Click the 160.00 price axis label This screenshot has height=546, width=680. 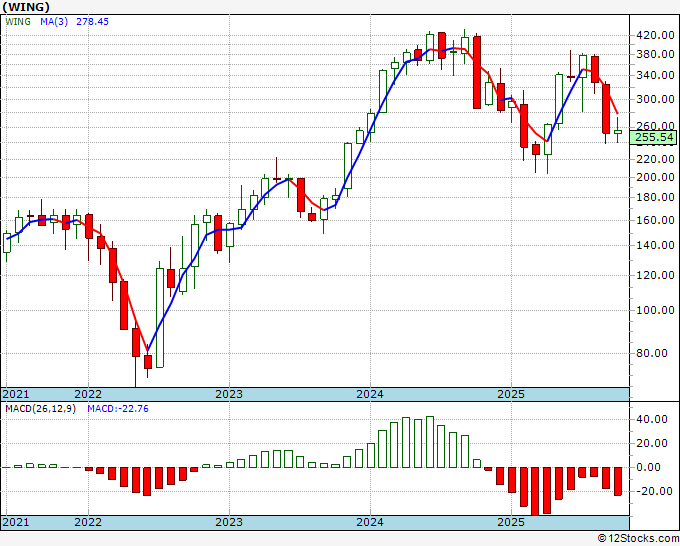point(654,220)
